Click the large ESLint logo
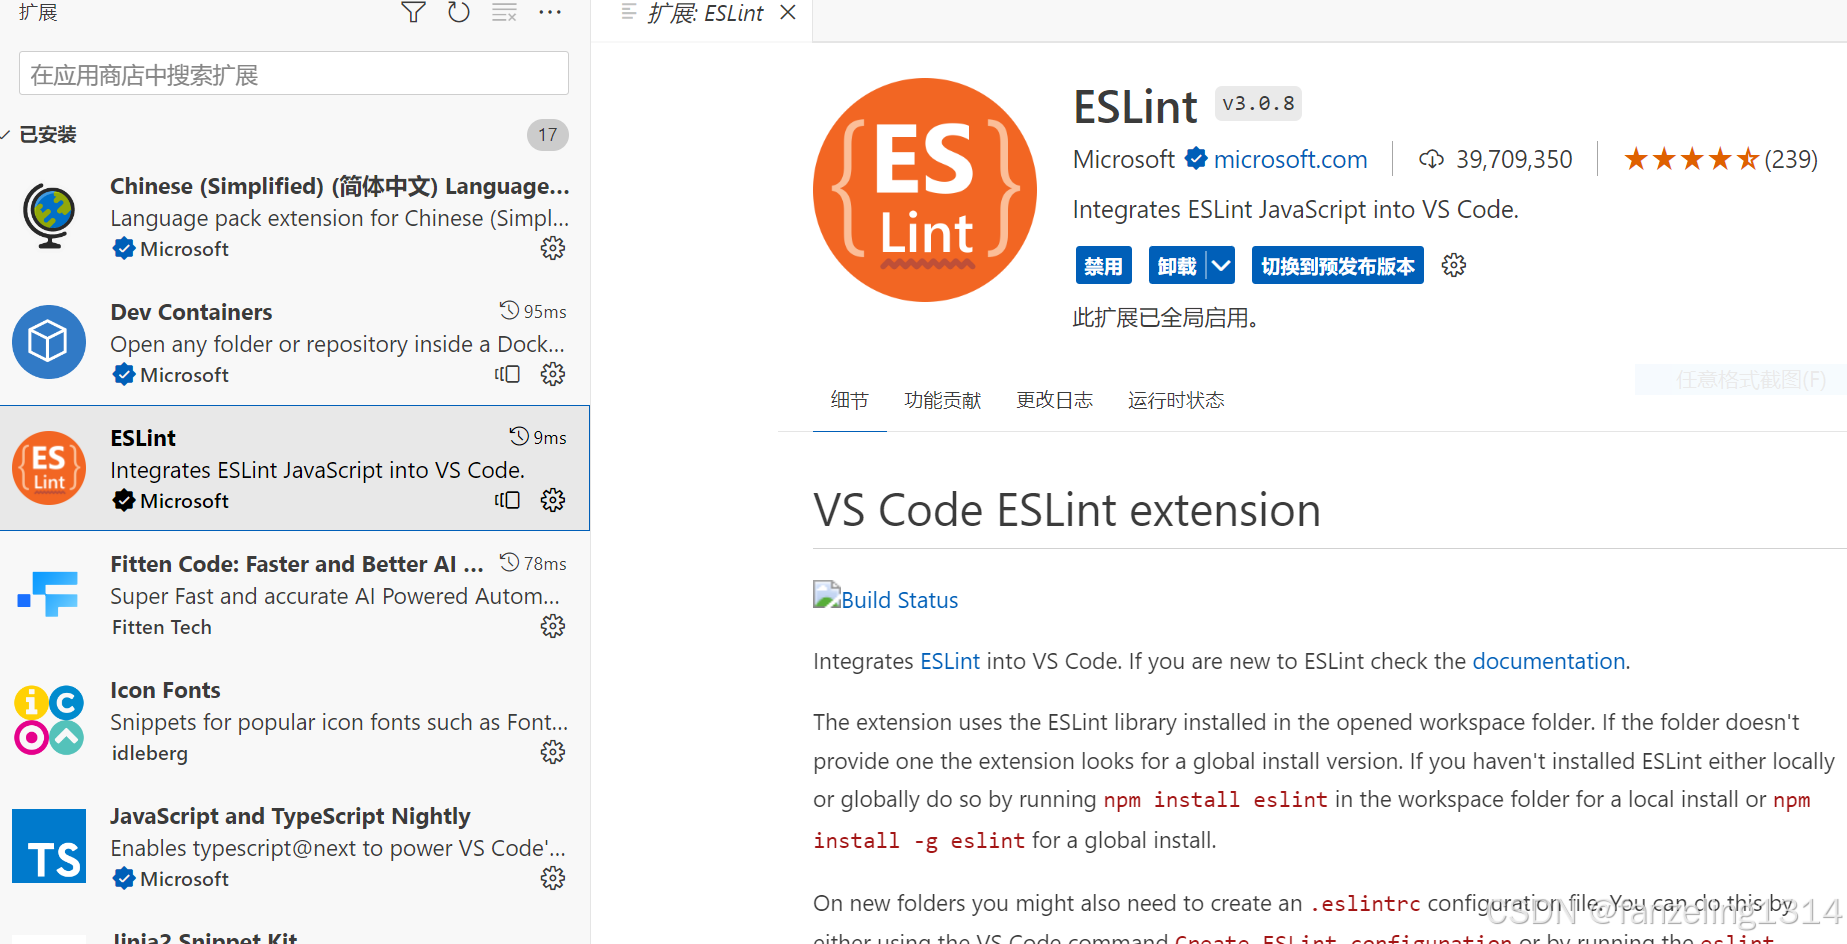The image size is (1847, 944). tap(925, 190)
